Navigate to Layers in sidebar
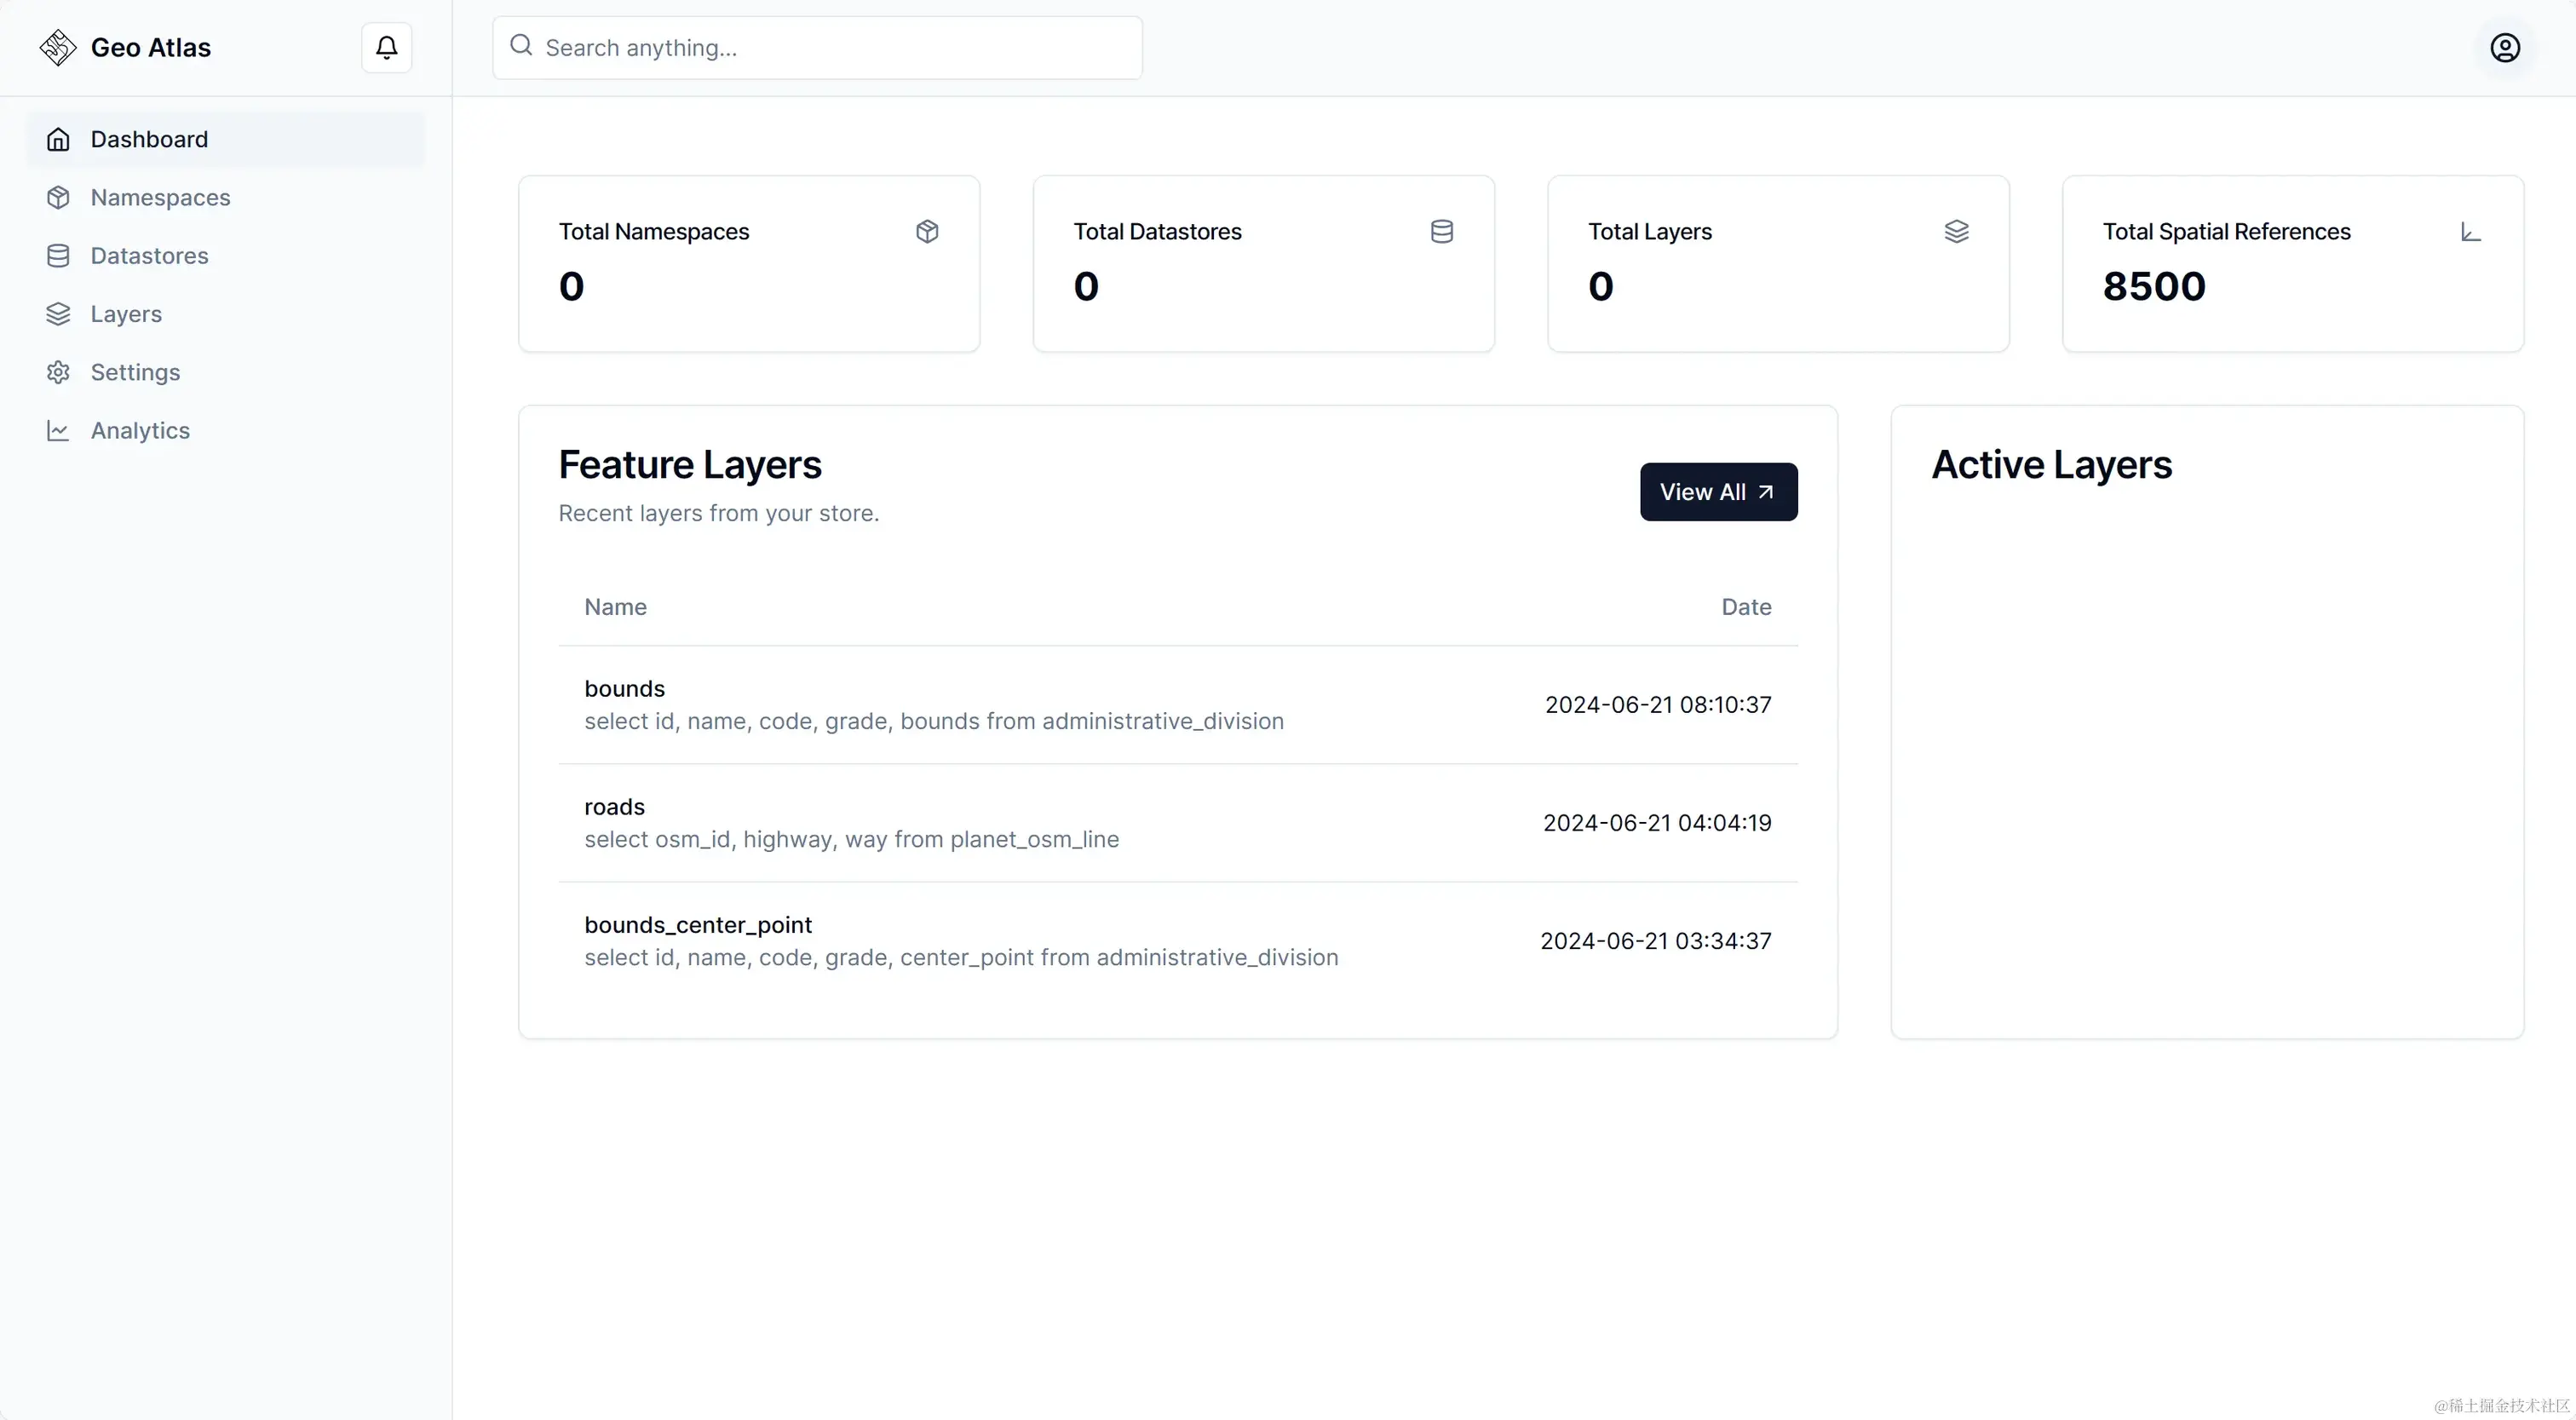 click(126, 314)
